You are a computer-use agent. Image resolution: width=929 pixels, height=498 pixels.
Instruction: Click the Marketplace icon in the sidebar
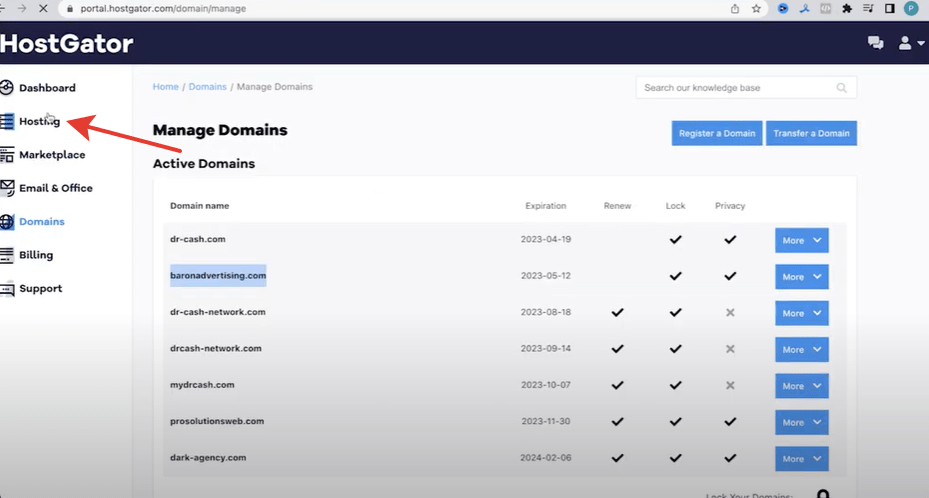(7, 155)
